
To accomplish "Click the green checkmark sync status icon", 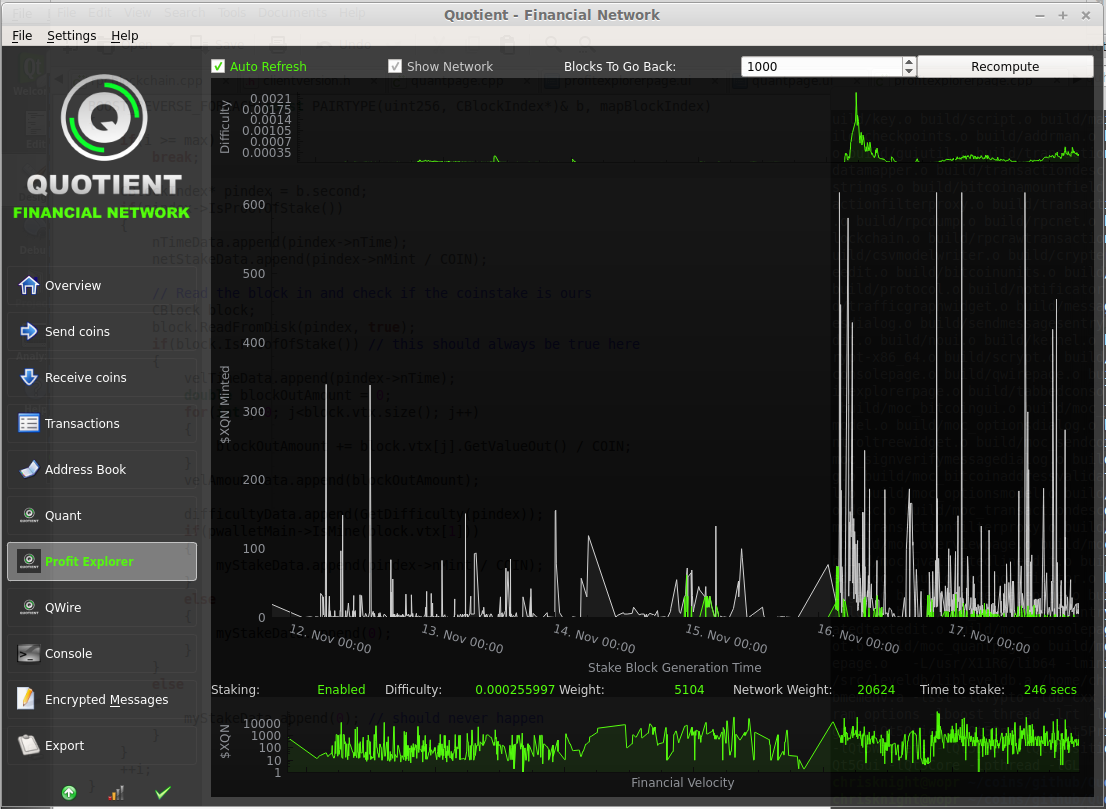I will 163,793.
